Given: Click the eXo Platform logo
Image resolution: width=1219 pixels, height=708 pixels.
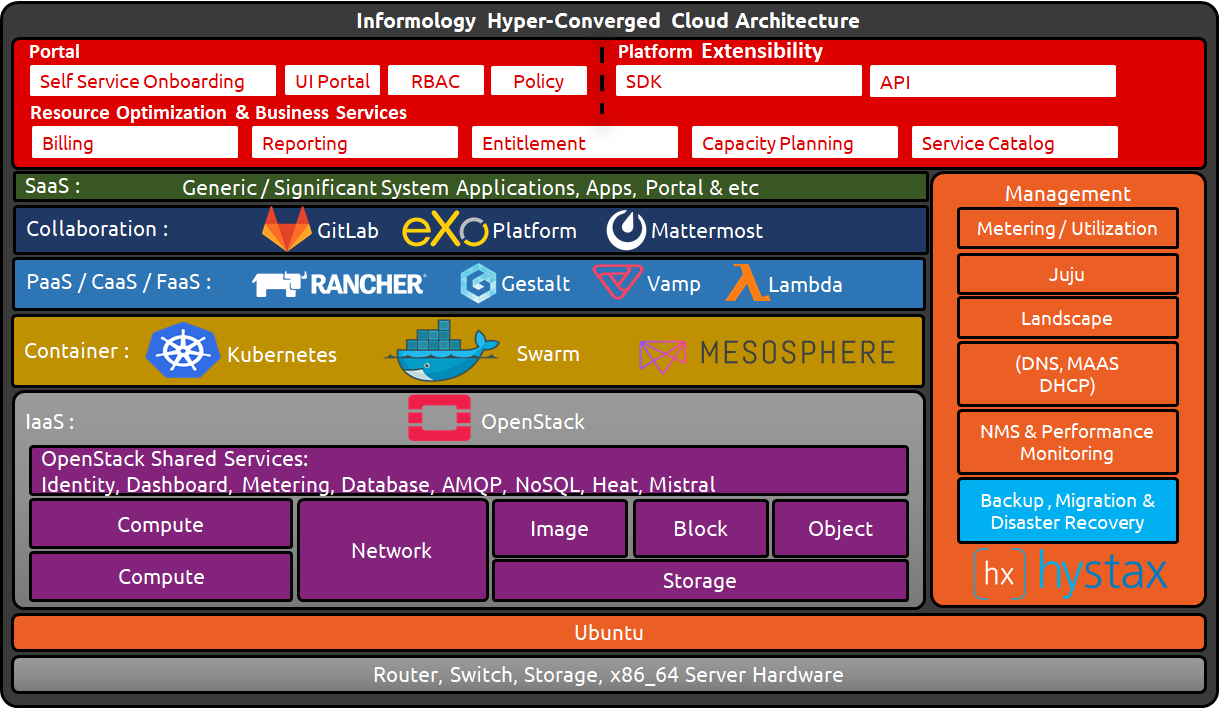Looking at the screenshot, I should (x=446, y=230).
